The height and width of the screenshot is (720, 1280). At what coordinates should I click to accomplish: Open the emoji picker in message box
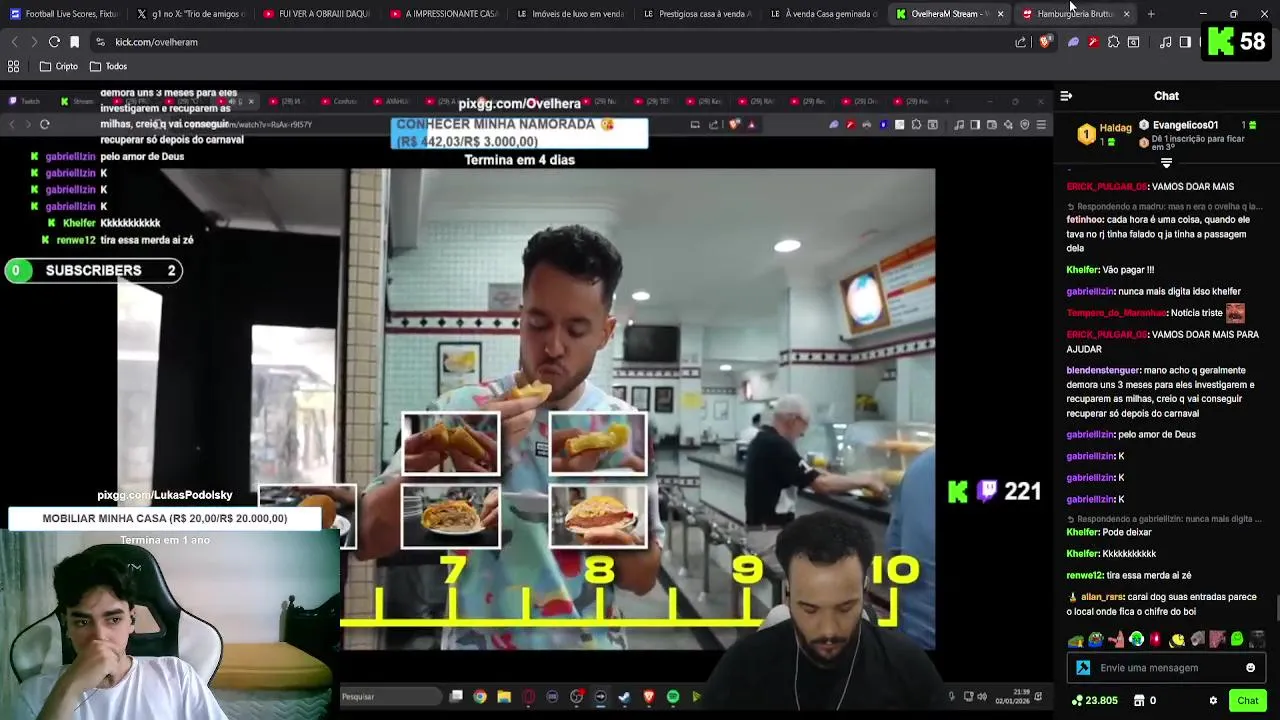tap(1250, 668)
